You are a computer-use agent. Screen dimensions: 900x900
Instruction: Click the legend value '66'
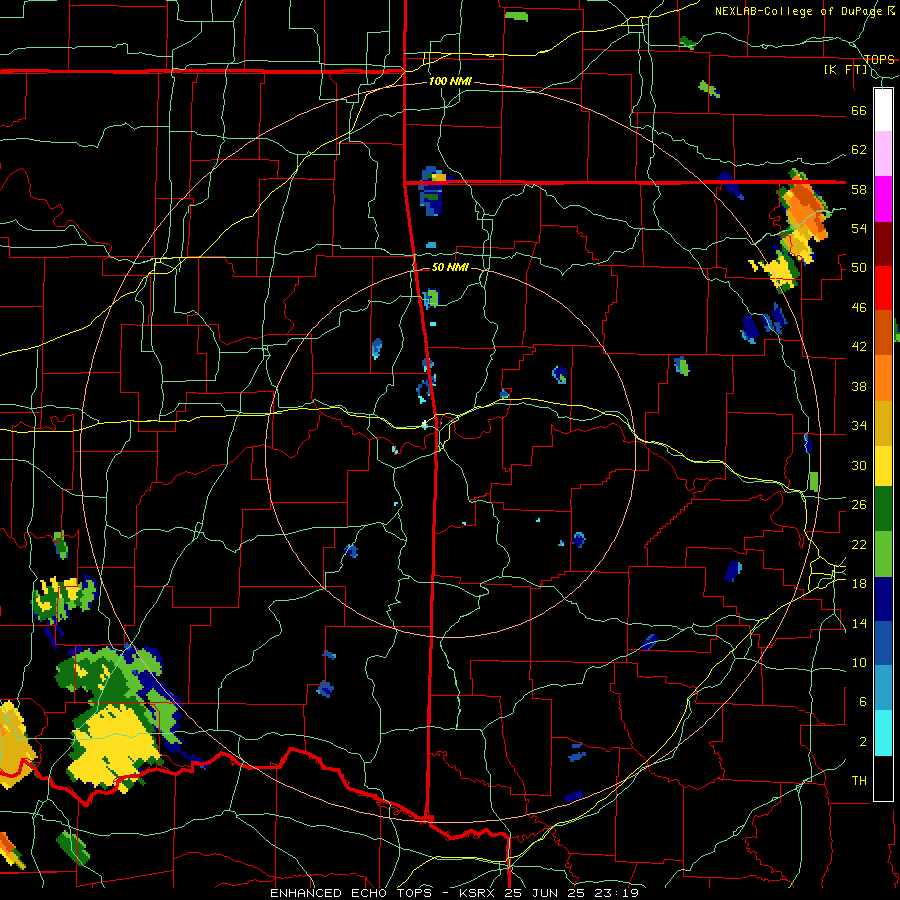(859, 111)
